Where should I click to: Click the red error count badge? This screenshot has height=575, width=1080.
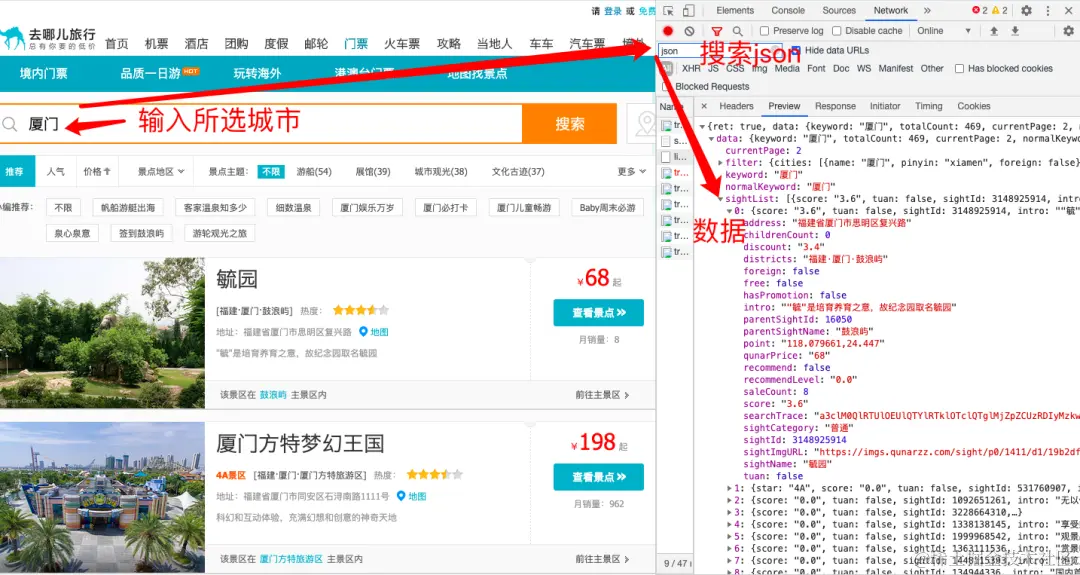coord(979,10)
